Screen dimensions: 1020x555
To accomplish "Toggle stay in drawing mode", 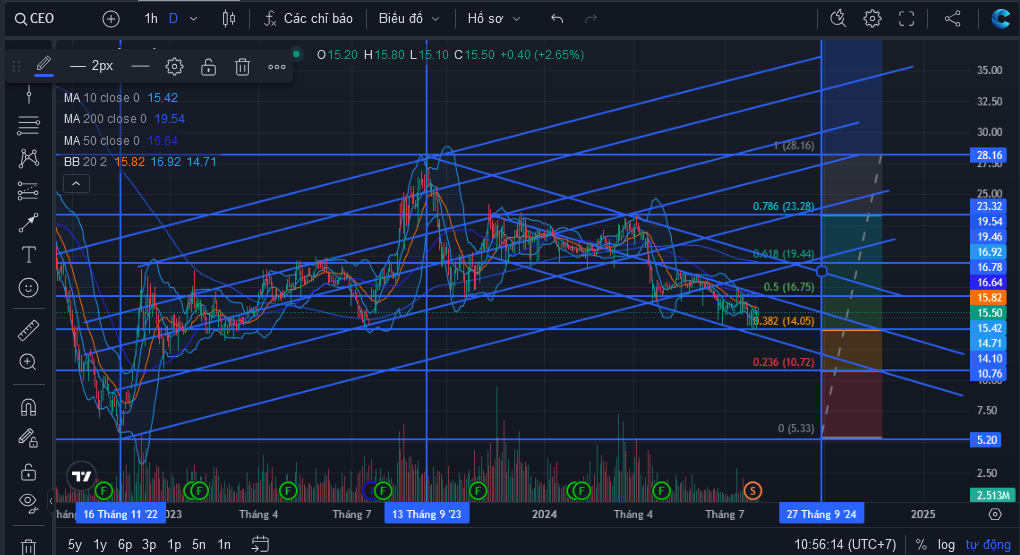I will point(28,439).
